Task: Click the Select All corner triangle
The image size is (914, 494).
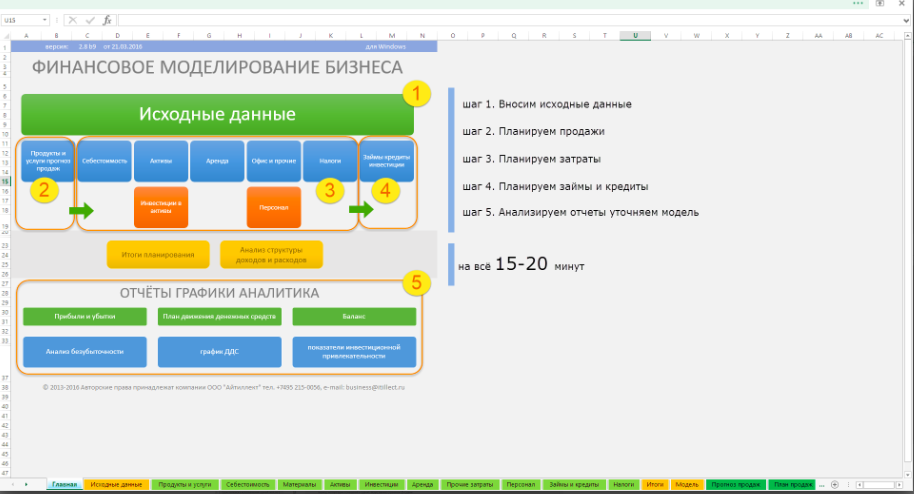Action: point(7,35)
